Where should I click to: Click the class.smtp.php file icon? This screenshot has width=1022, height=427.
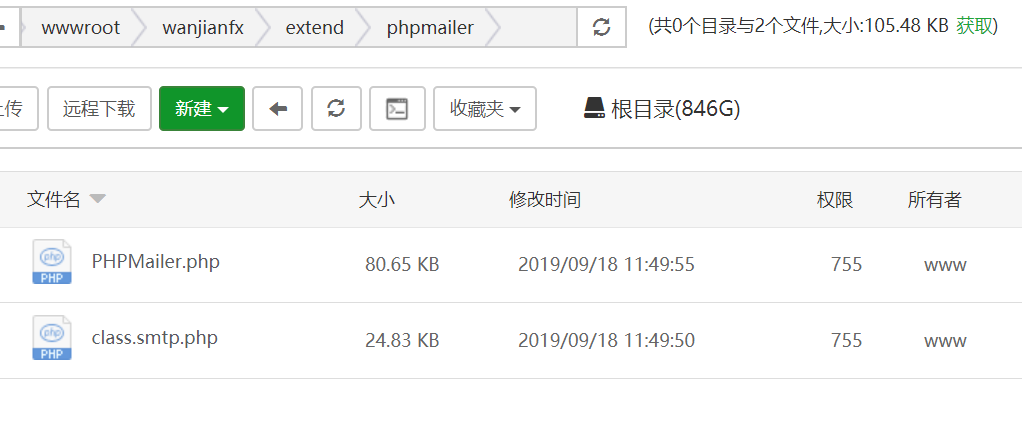(x=51, y=338)
